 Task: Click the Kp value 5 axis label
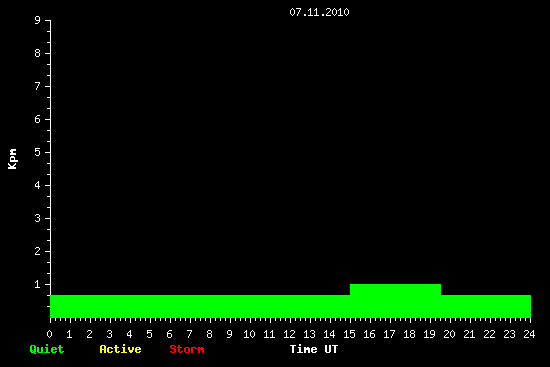pyautogui.click(x=38, y=152)
